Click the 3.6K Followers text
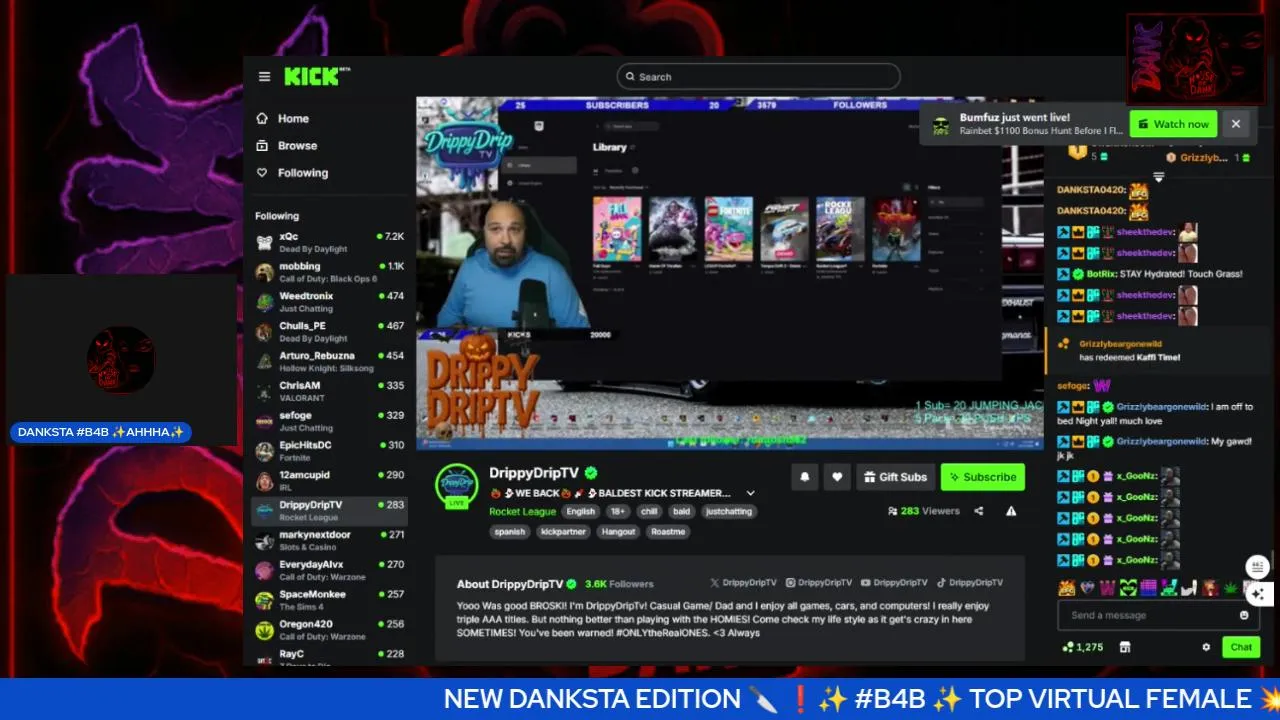 click(x=619, y=584)
